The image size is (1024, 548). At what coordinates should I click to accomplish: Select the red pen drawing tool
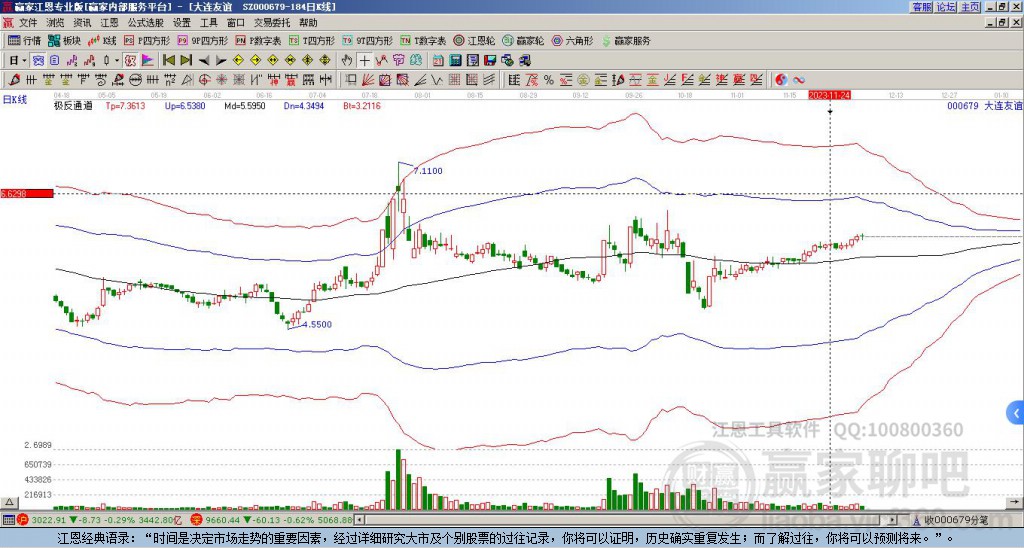click(14, 80)
